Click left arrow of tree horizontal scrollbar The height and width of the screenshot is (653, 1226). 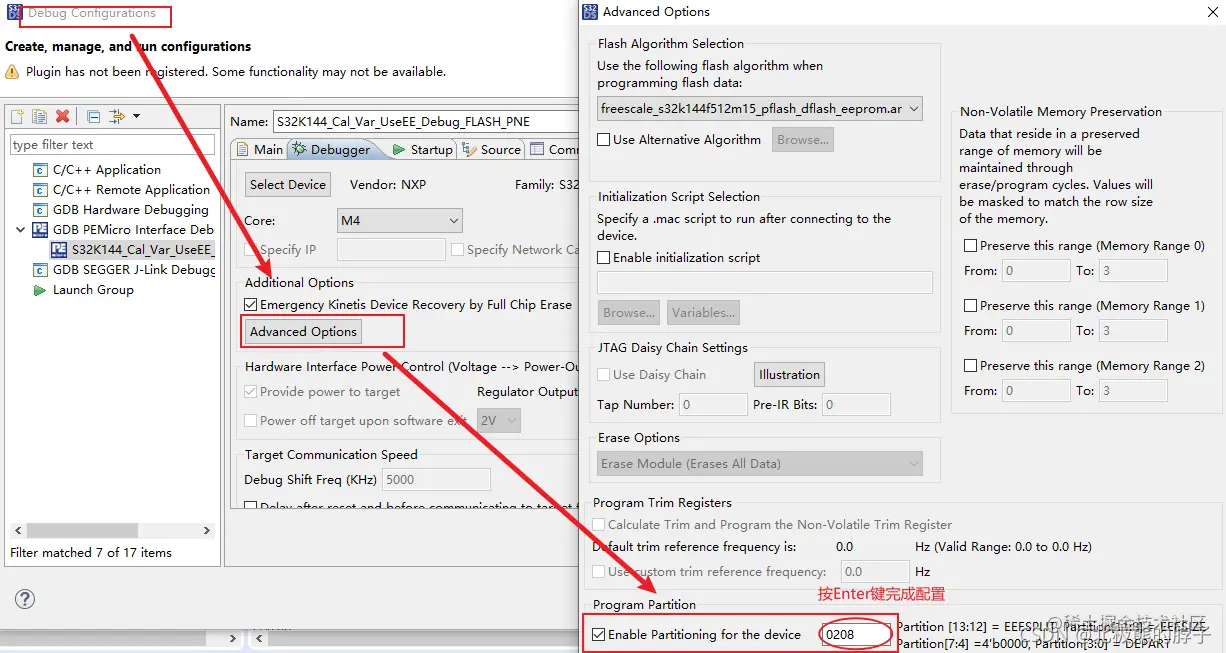[x=18, y=531]
